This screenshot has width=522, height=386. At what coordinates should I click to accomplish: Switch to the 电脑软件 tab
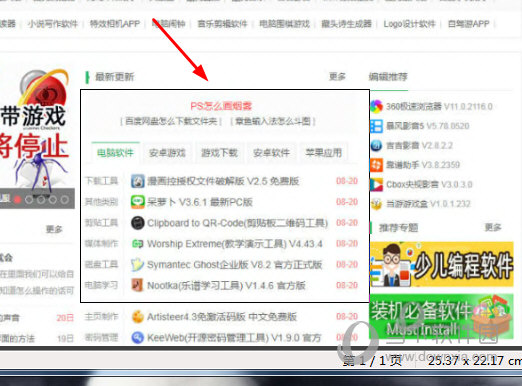tap(115, 153)
